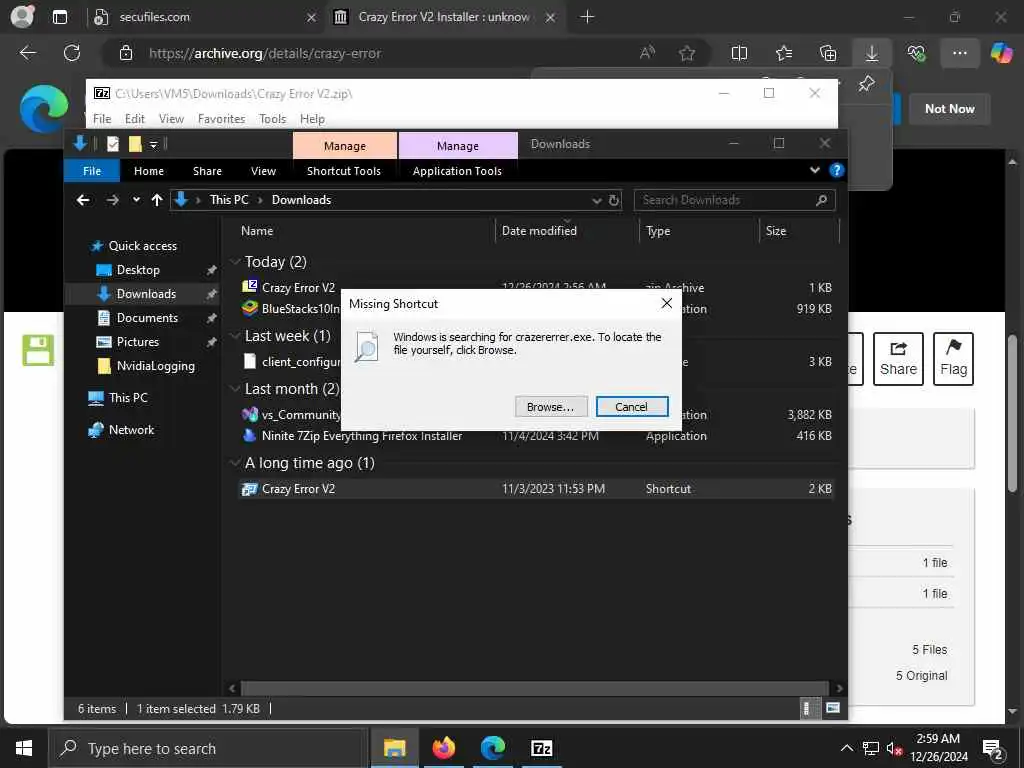This screenshot has width=1024, height=768.
Task: Sort by the Size column
Action: tap(776, 231)
